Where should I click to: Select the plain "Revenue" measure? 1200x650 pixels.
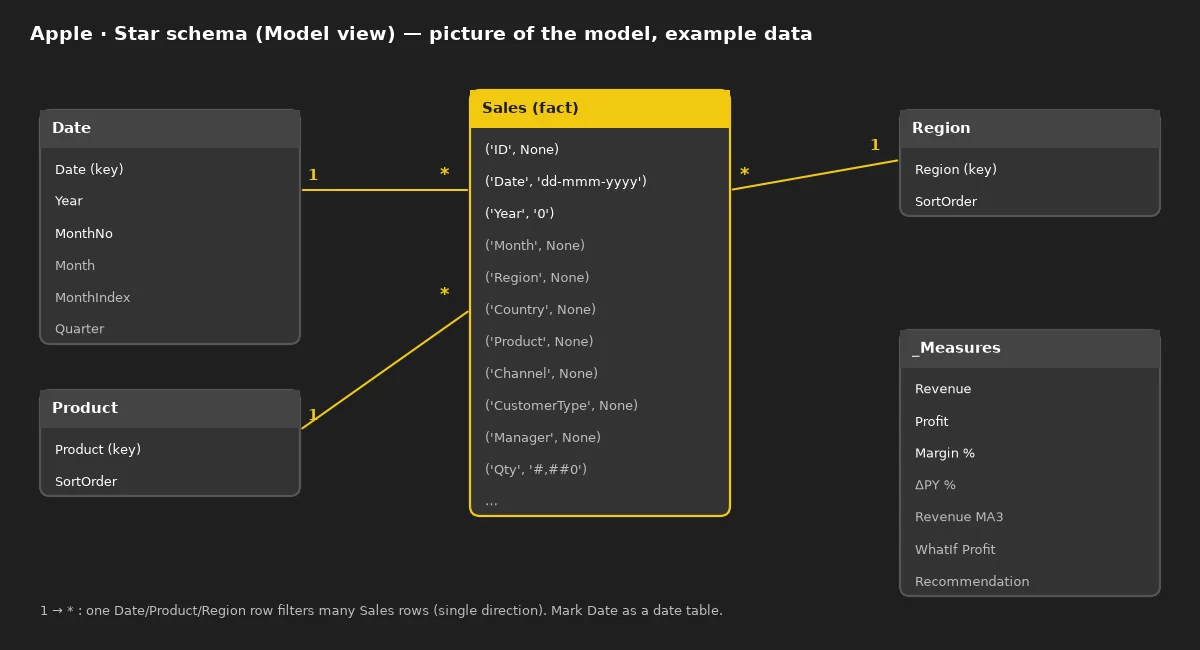point(943,390)
